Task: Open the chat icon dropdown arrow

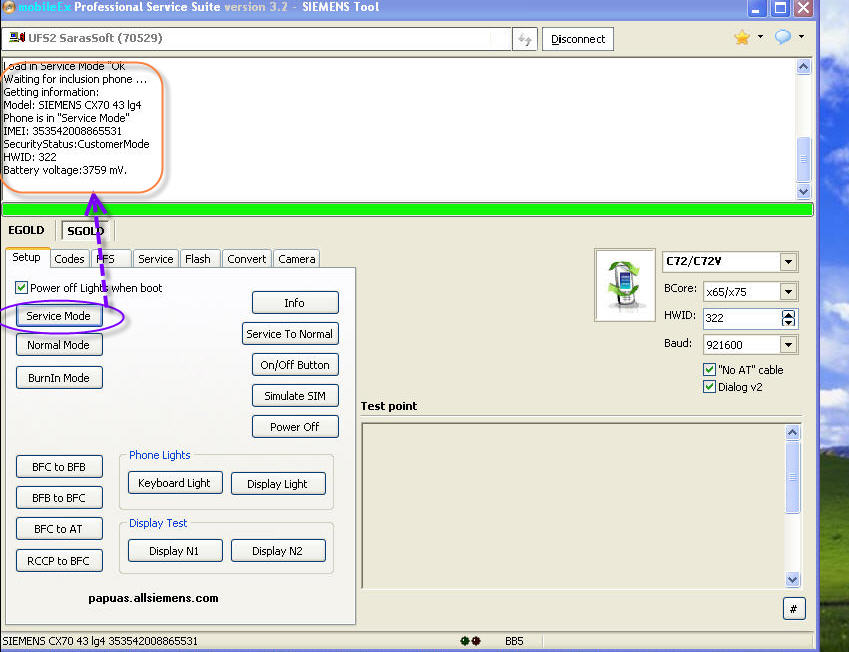Action: click(801, 37)
